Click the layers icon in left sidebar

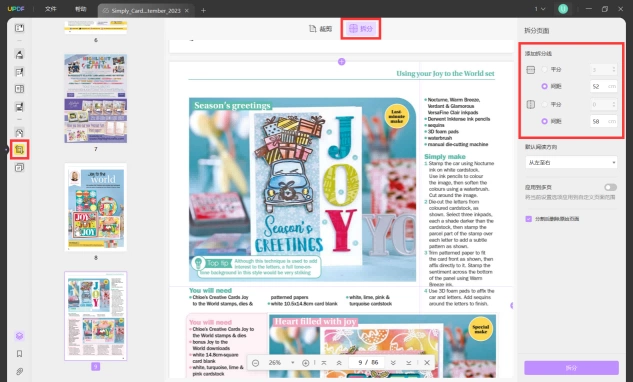point(19,336)
